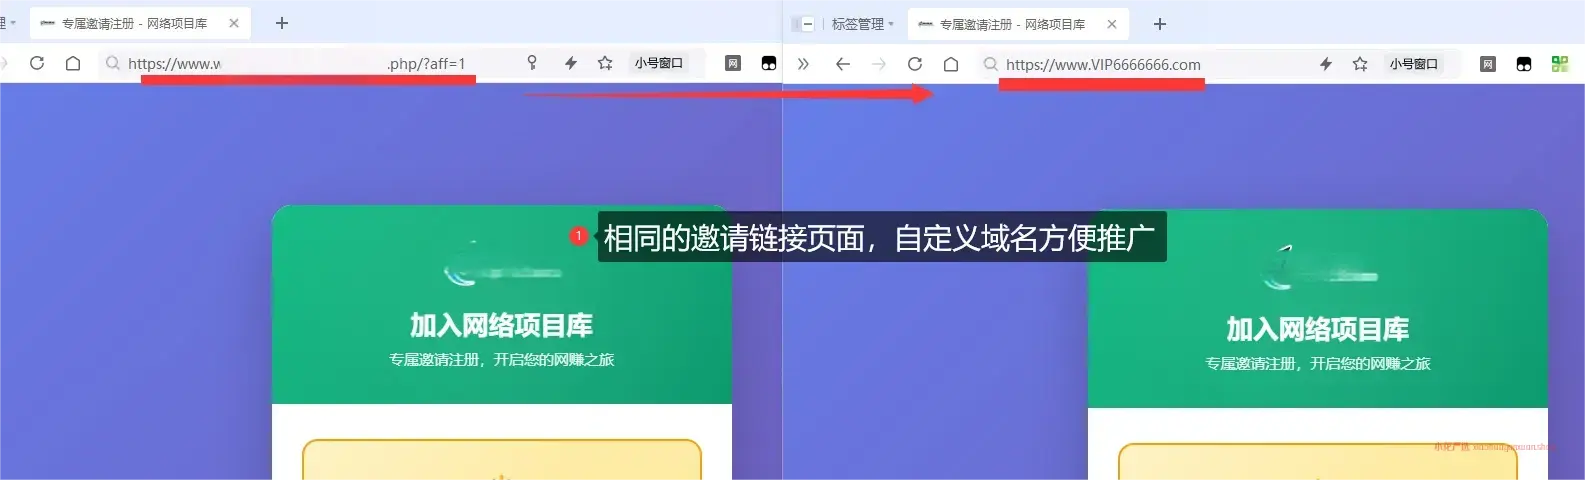This screenshot has height=480, width=1585.
Task: Expand the double-chevron toolbar overflow in right window
Action: [x=803, y=64]
